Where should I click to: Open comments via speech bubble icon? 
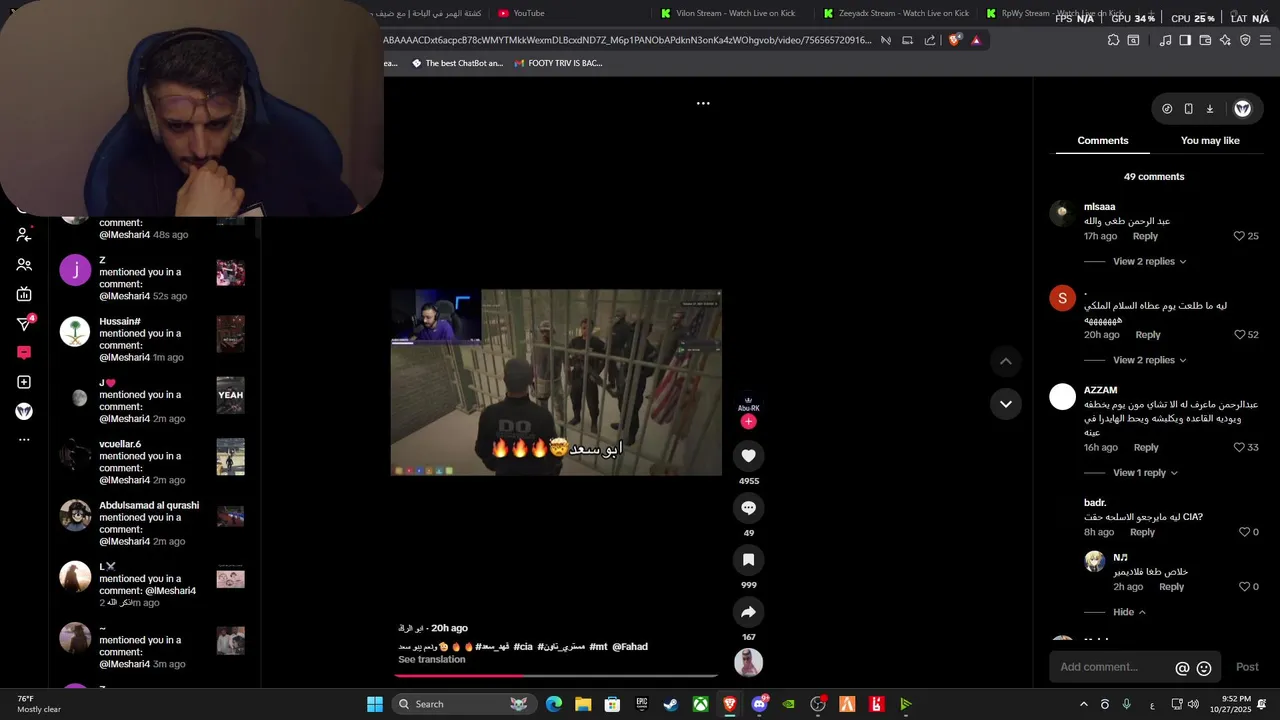click(x=748, y=508)
